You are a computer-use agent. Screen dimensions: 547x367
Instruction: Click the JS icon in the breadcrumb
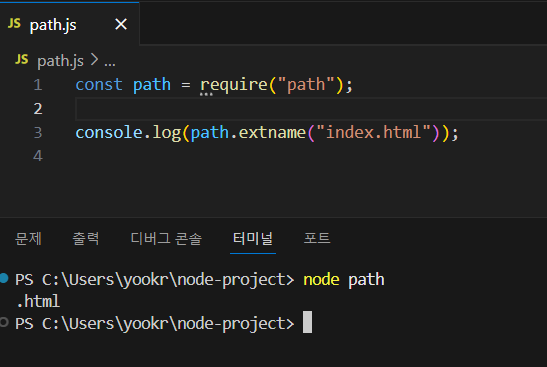click(22, 60)
